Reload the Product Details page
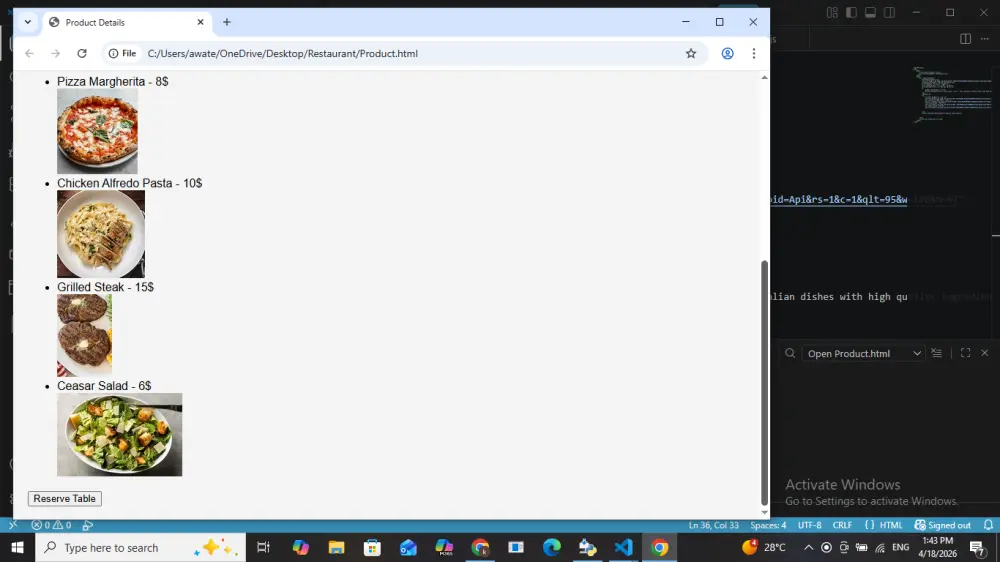Viewport: 1000px width, 562px height. pyautogui.click(x=82, y=54)
